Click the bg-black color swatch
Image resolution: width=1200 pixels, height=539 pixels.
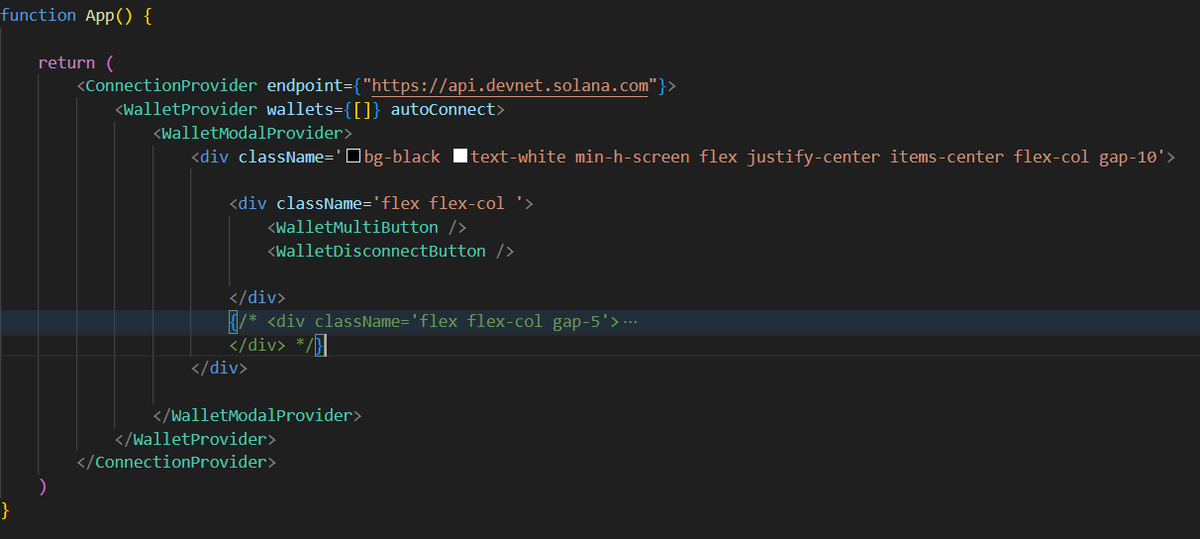(x=353, y=157)
